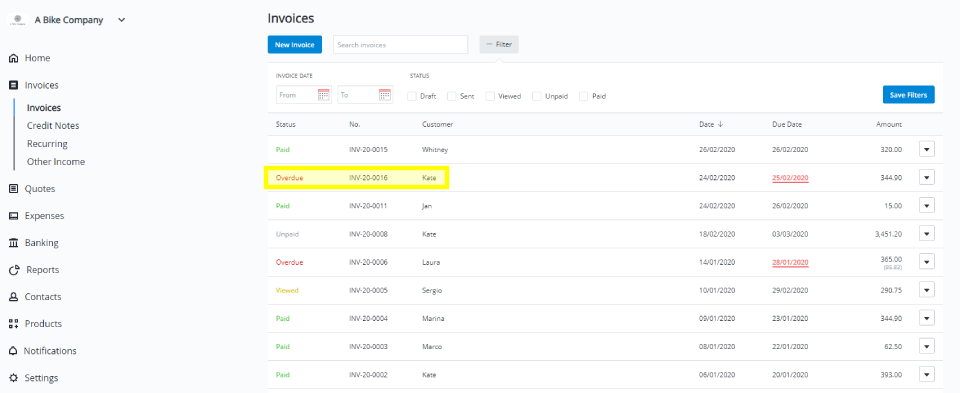Open action dropdown for INV-20-0016

click(926, 178)
